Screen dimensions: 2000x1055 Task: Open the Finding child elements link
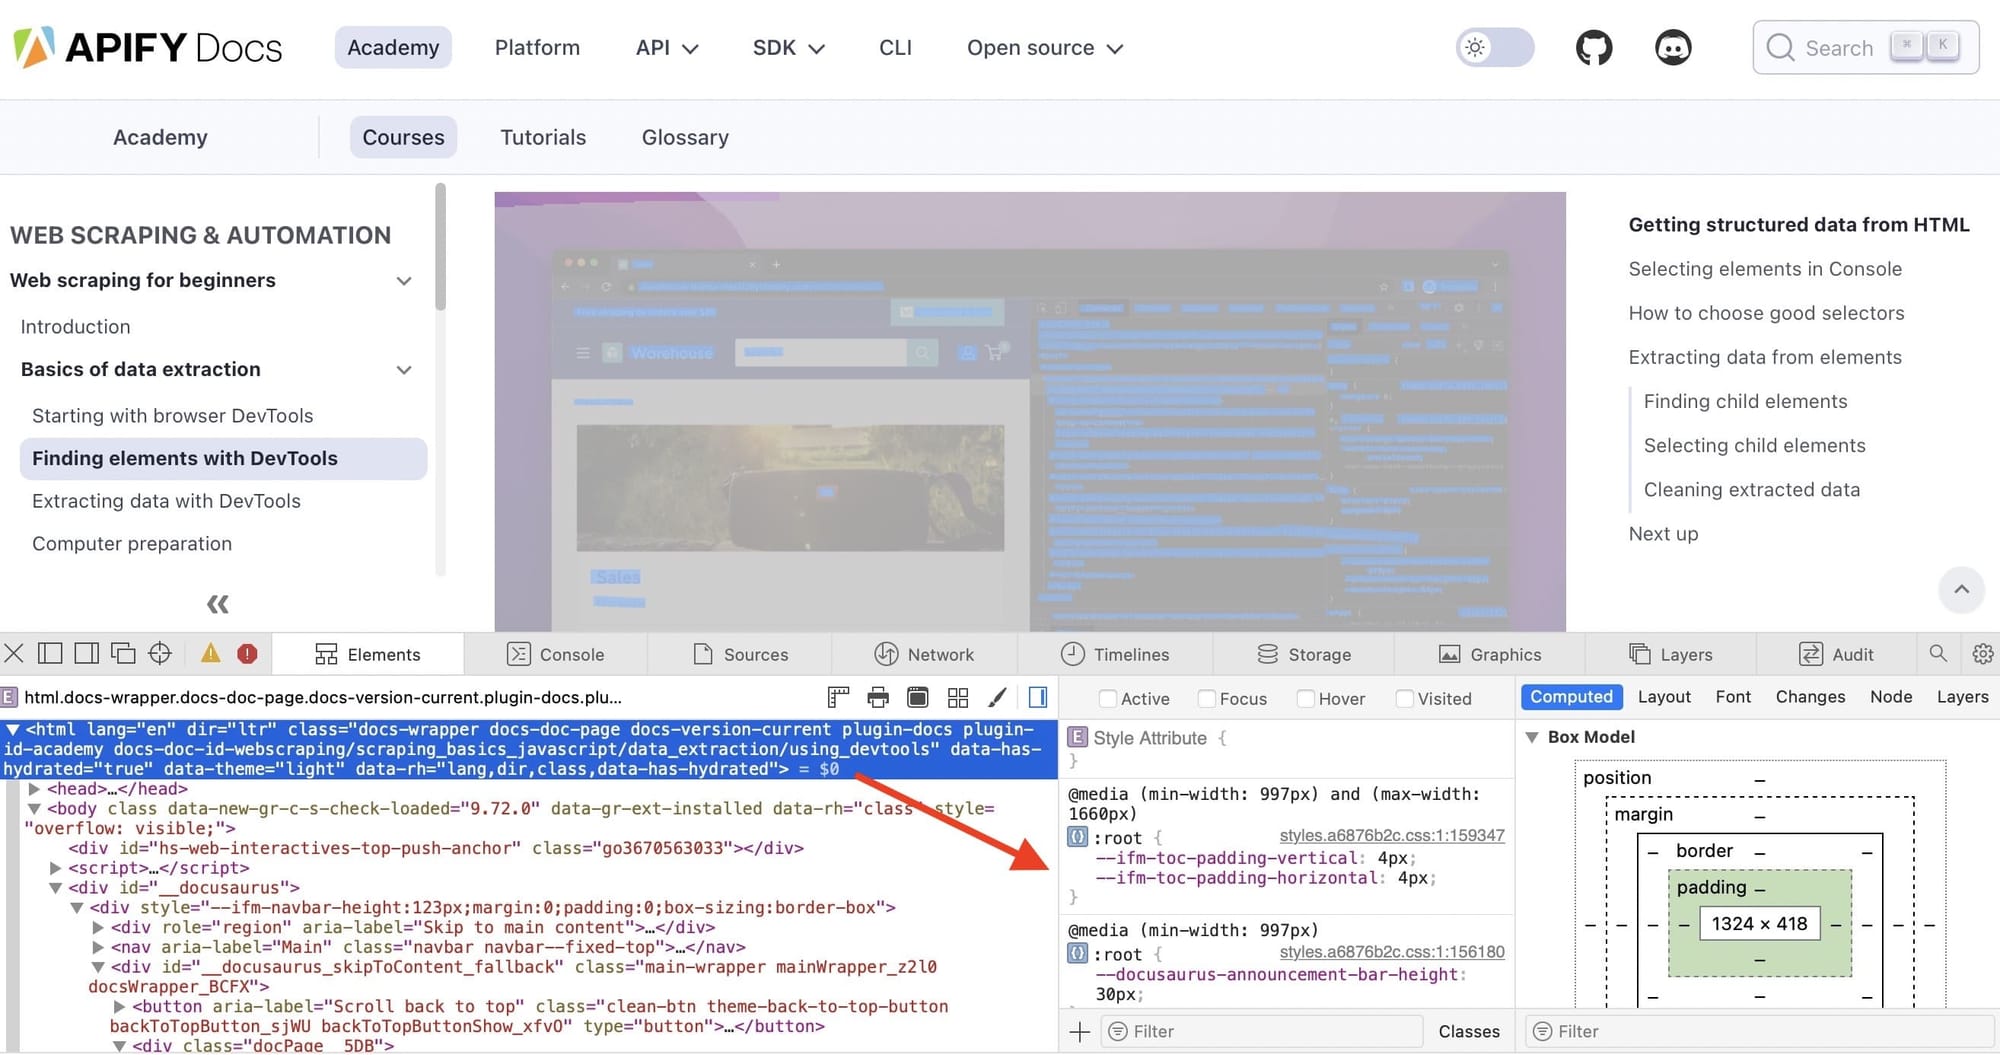coord(1745,401)
